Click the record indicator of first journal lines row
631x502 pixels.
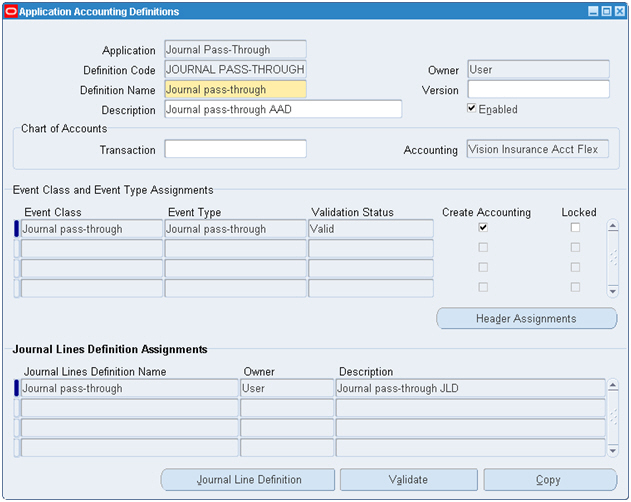click(x=16, y=388)
